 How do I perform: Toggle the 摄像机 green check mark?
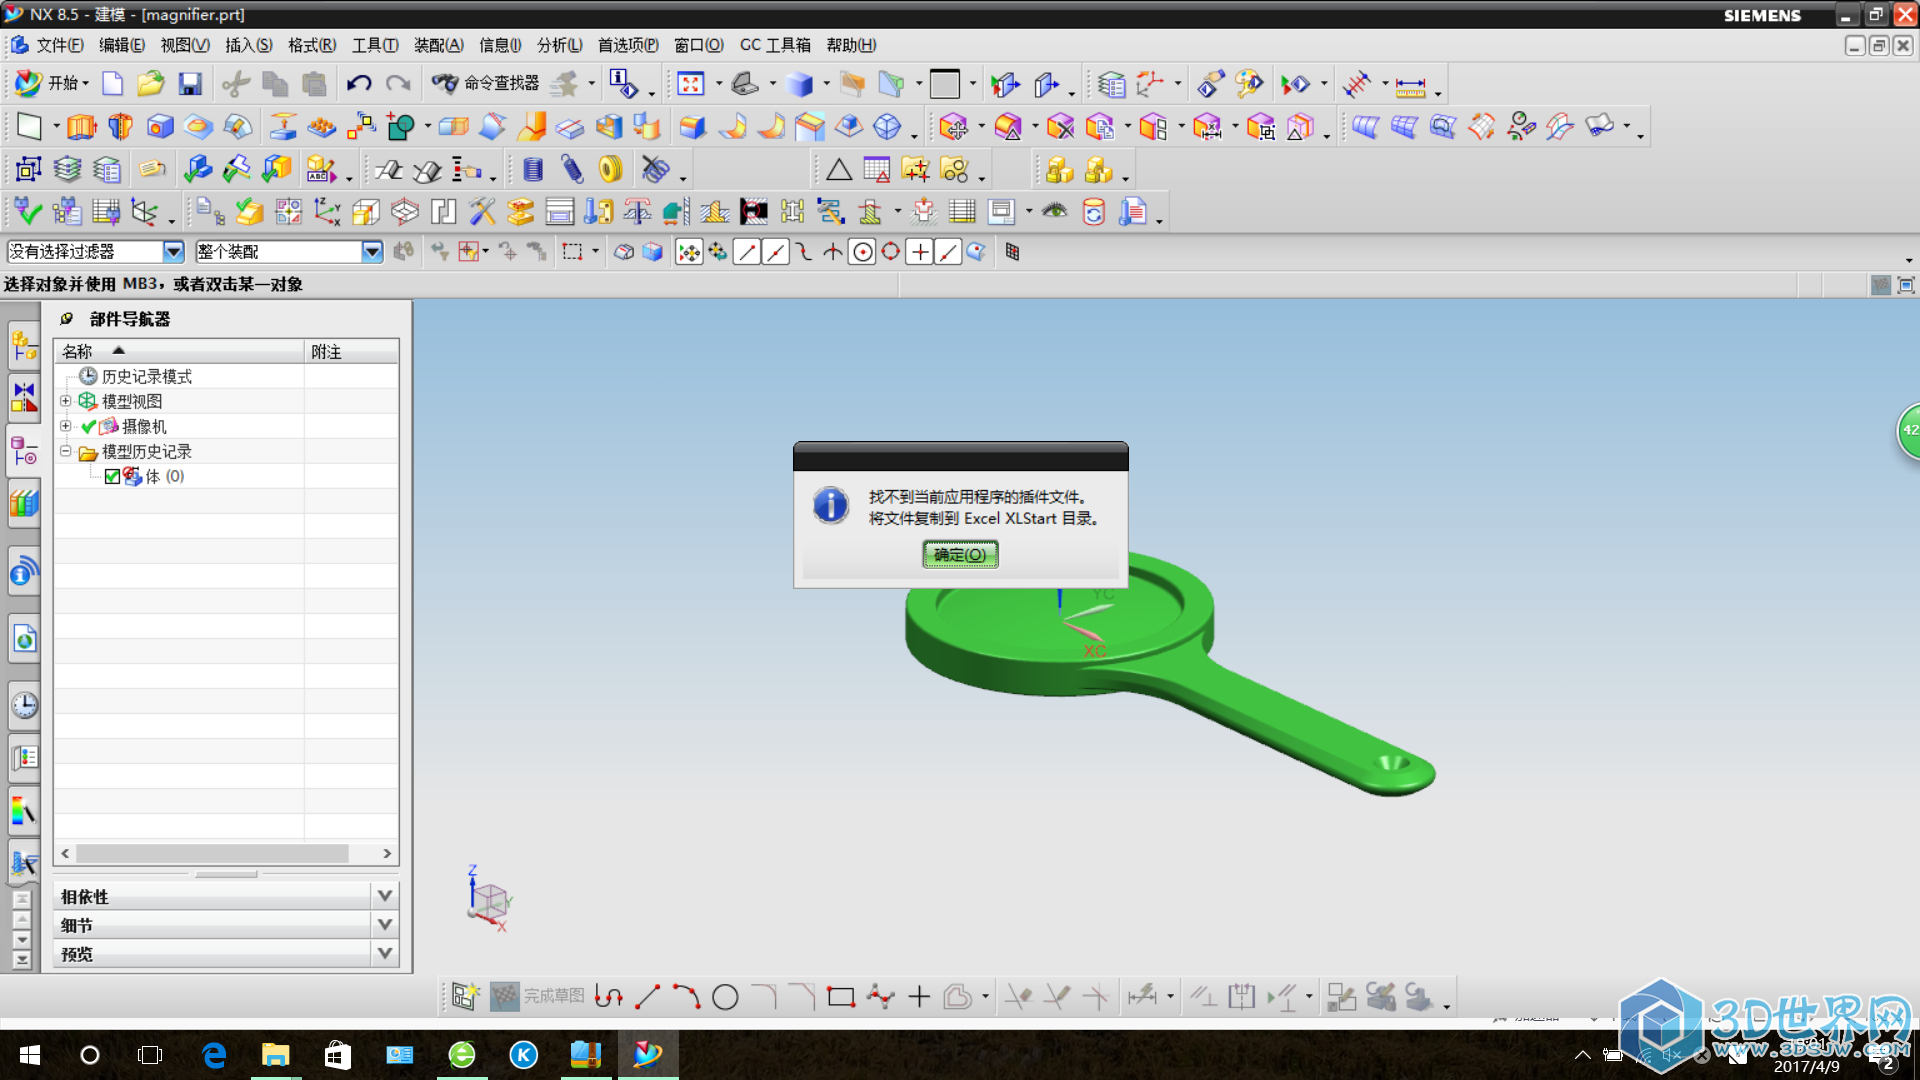88,427
